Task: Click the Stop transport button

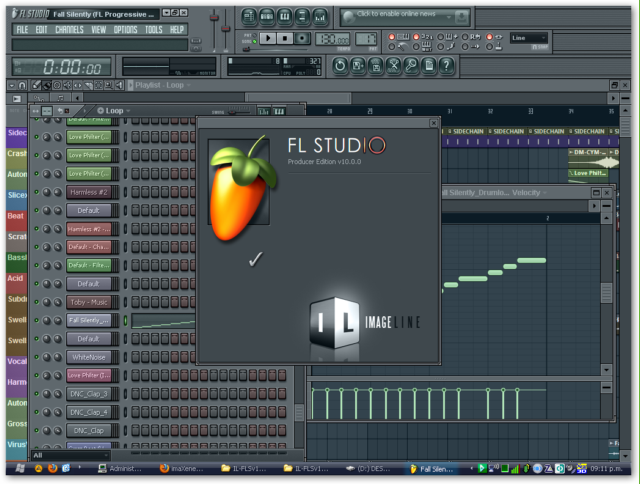Action: [x=285, y=38]
